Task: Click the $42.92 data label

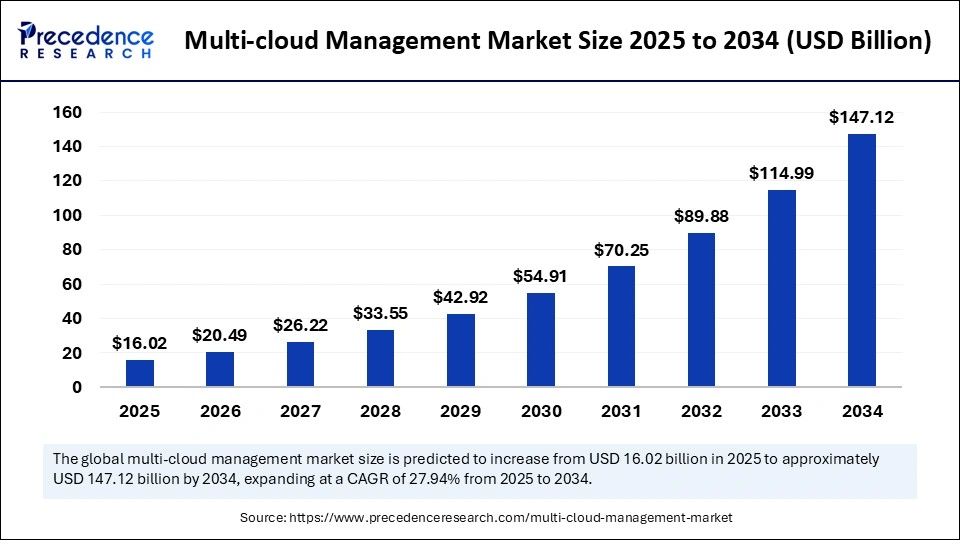Action: (x=460, y=298)
